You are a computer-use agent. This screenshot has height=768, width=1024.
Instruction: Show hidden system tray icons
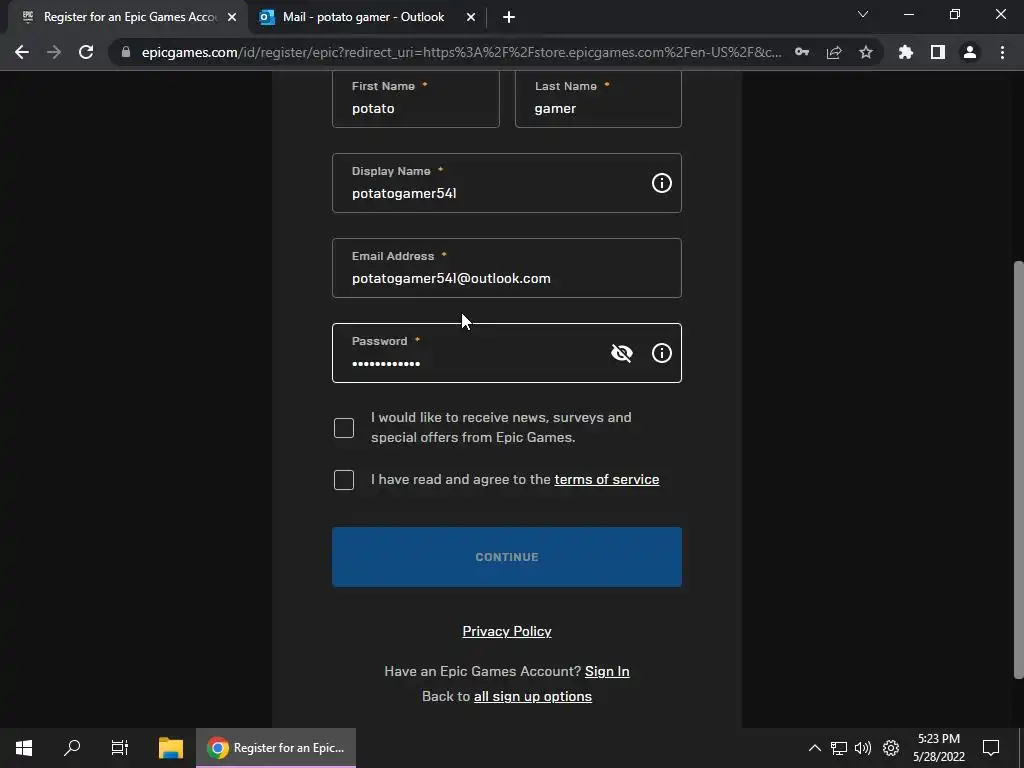click(814, 748)
